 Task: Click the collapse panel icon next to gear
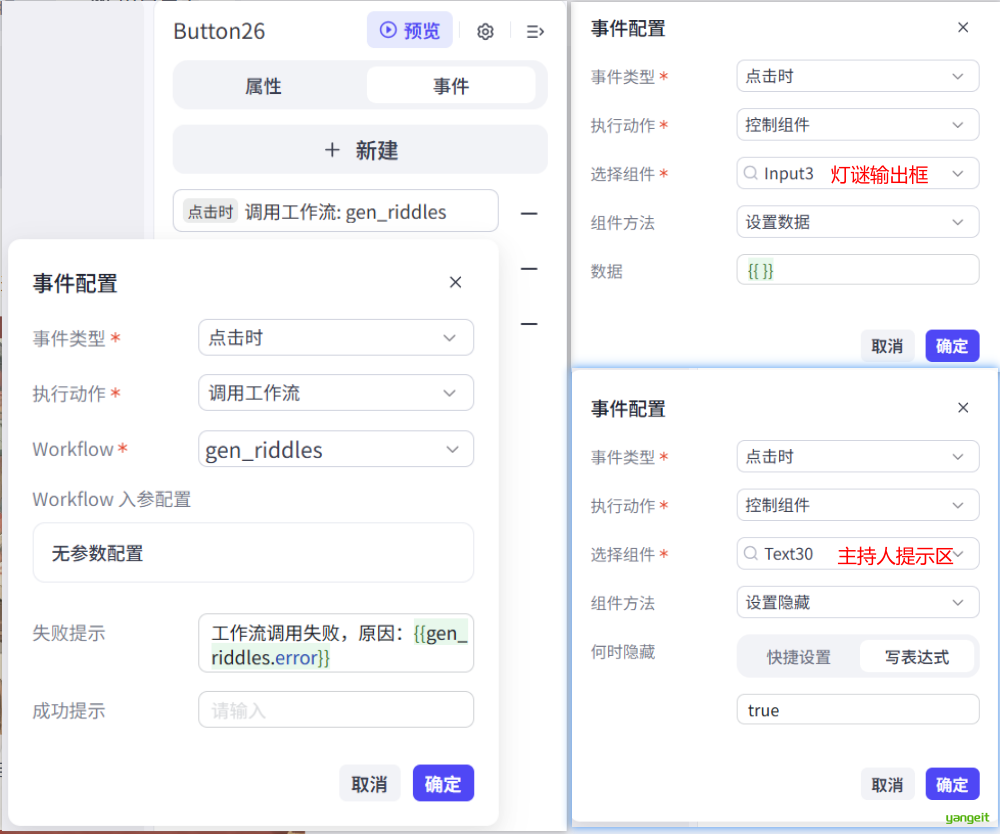tap(535, 32)
